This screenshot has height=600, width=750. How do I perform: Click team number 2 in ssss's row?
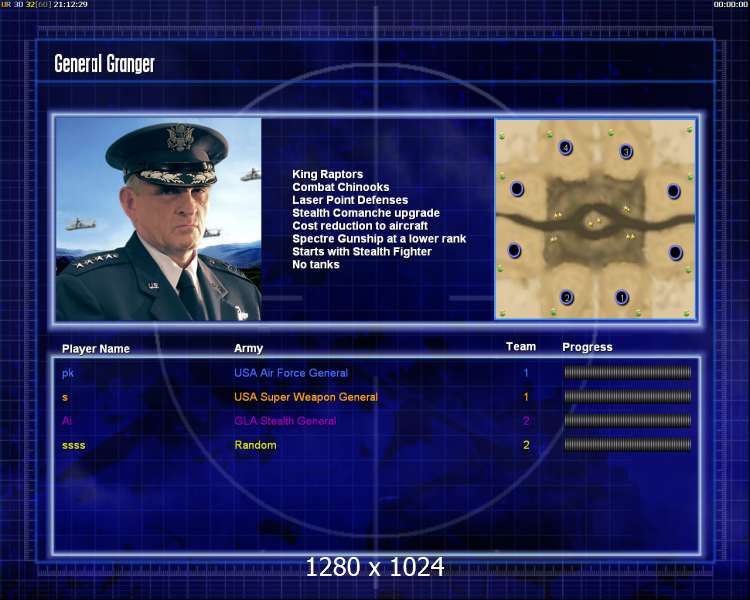coord(526,445)
